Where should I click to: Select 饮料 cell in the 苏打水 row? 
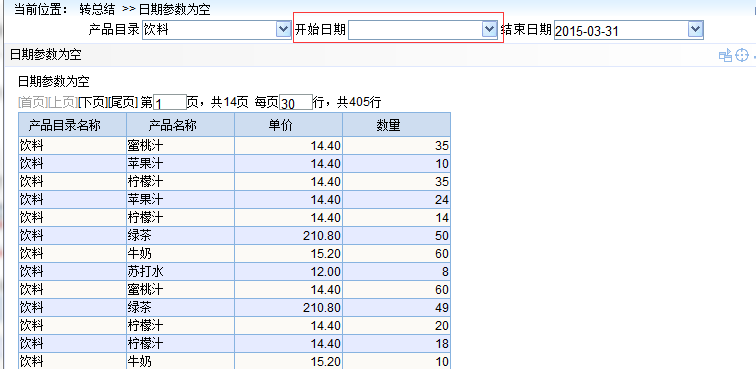pyautogui.click(x=72, y=272)
